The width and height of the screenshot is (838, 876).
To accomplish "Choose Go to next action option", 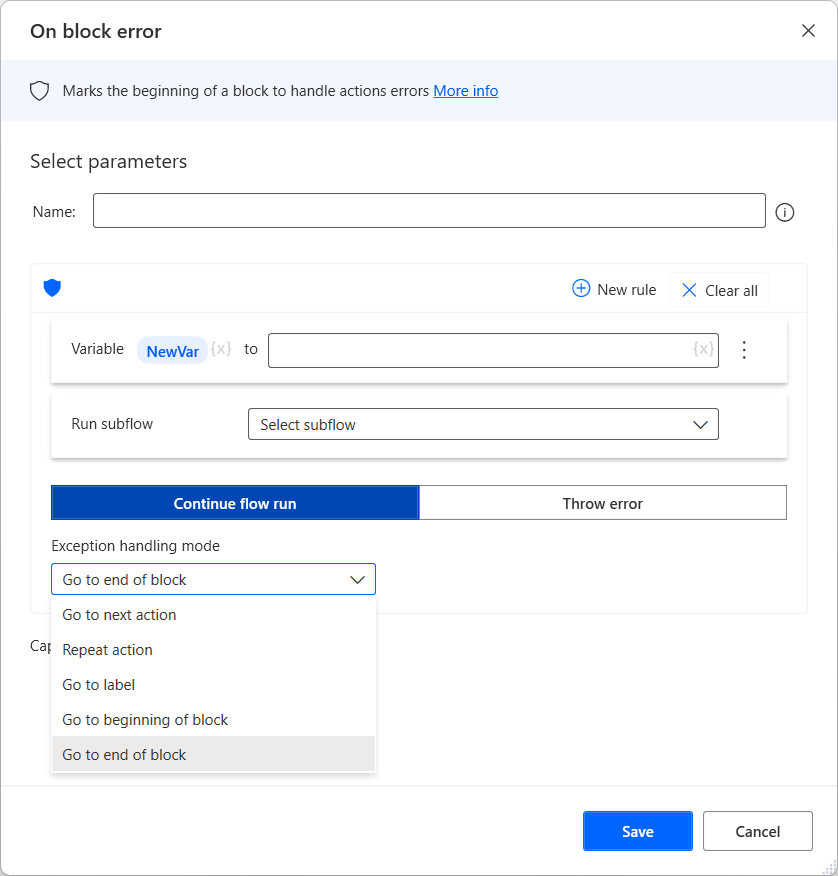I will click(x=119, y=615).
